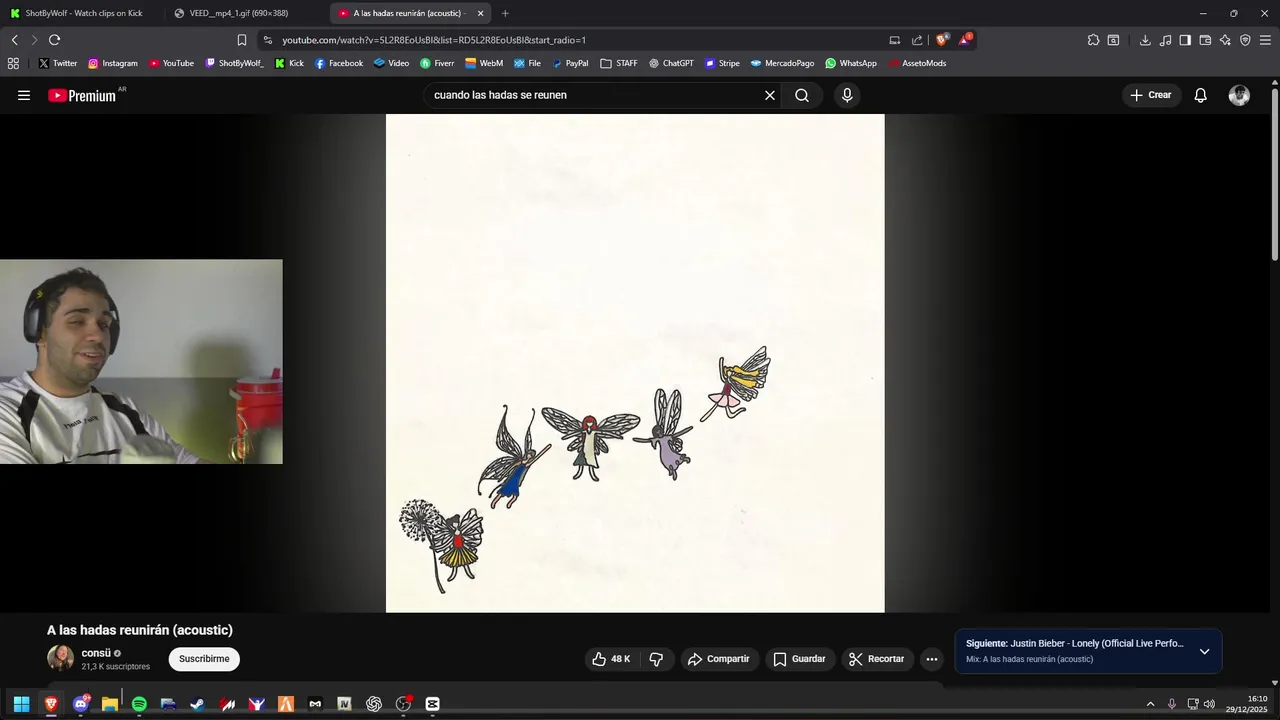Open the Fiverr bookmark
This screenshot has height=720, width=1280.
click(x=437, y=63)
